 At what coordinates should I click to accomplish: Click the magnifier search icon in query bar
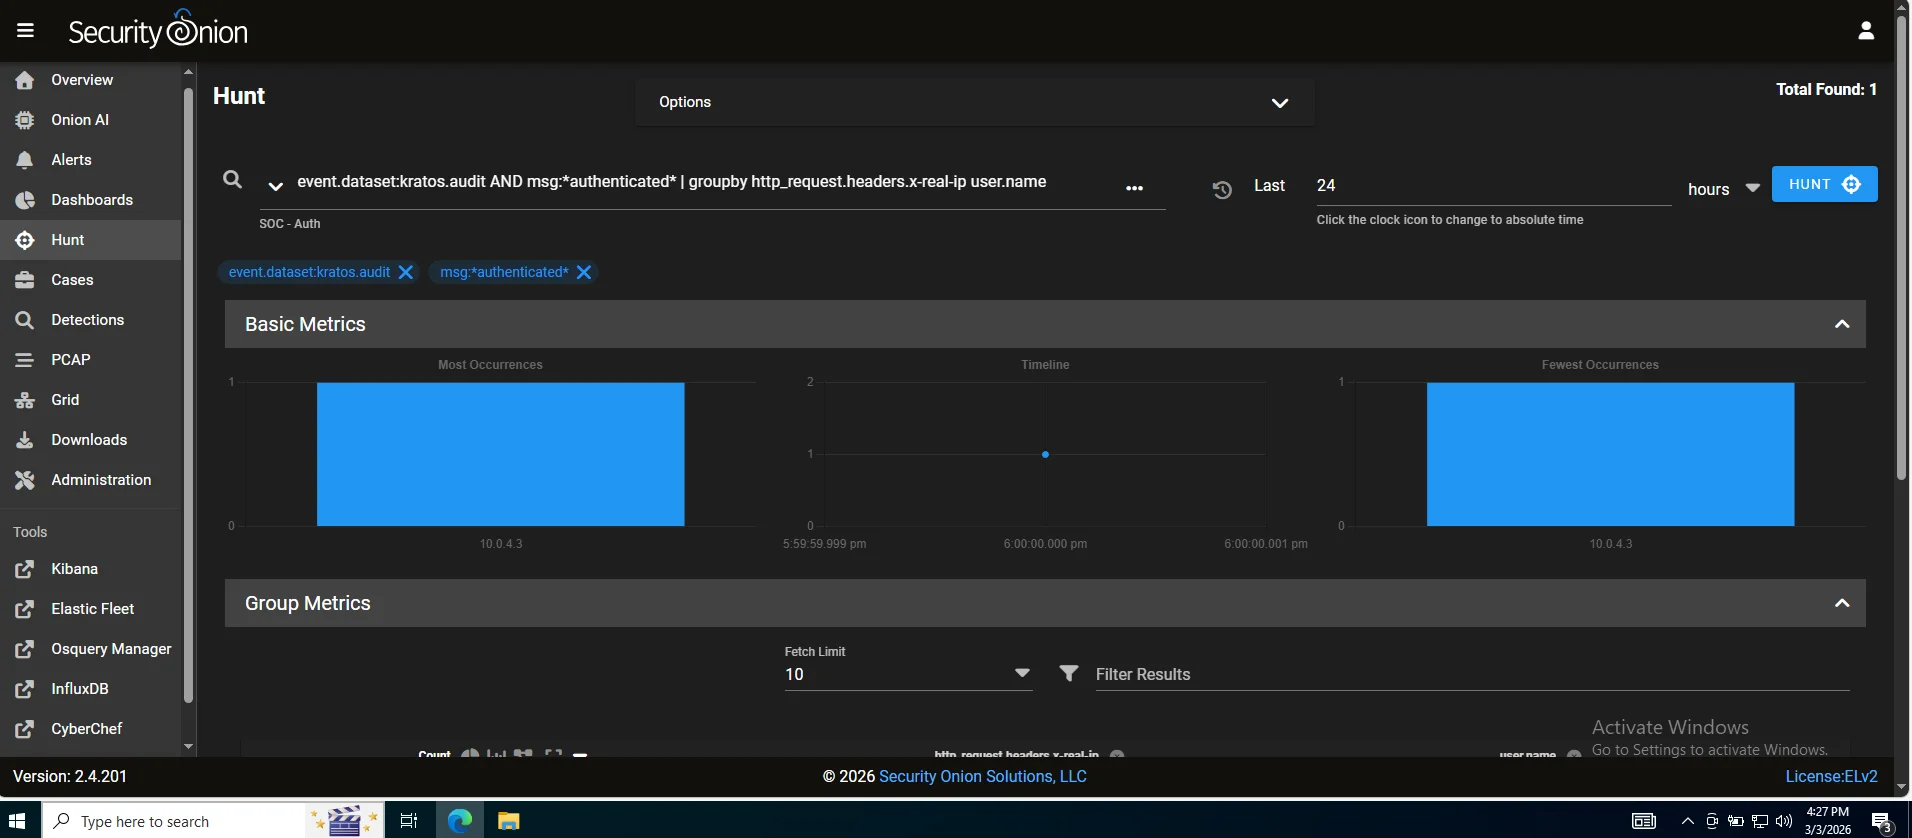(x=232, y=180)
